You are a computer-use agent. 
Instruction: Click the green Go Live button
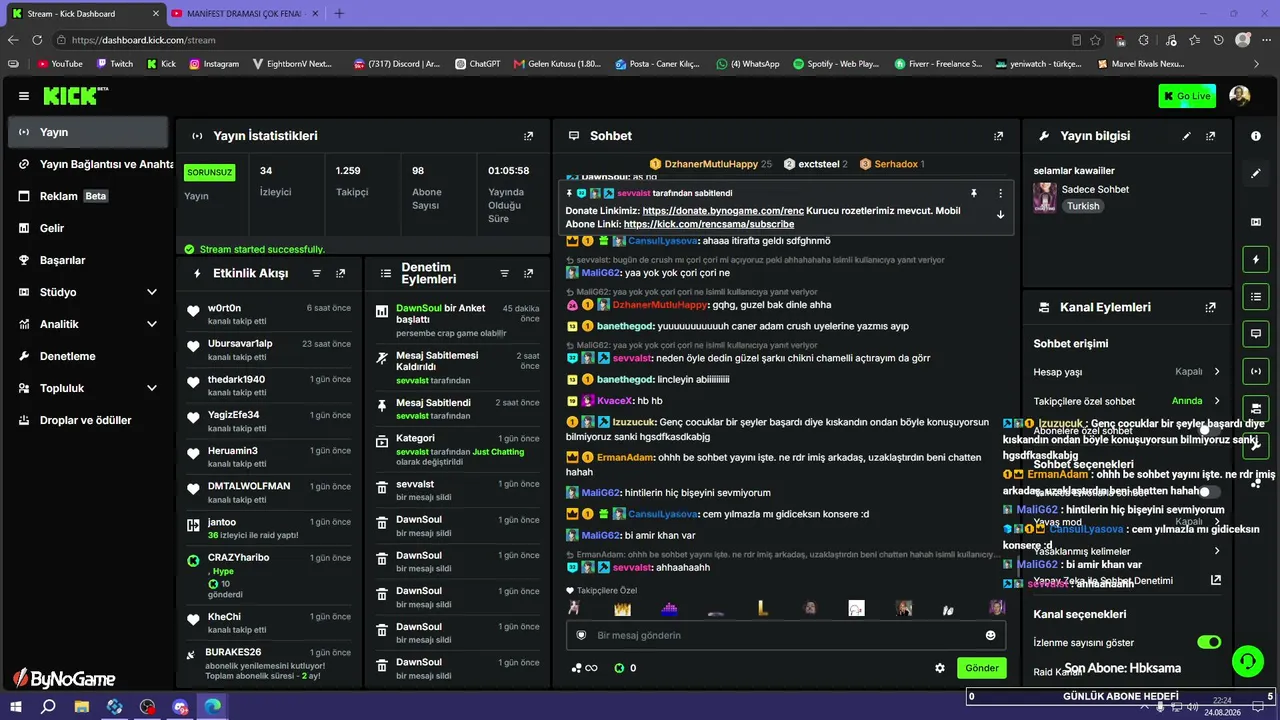point(1187,96)
